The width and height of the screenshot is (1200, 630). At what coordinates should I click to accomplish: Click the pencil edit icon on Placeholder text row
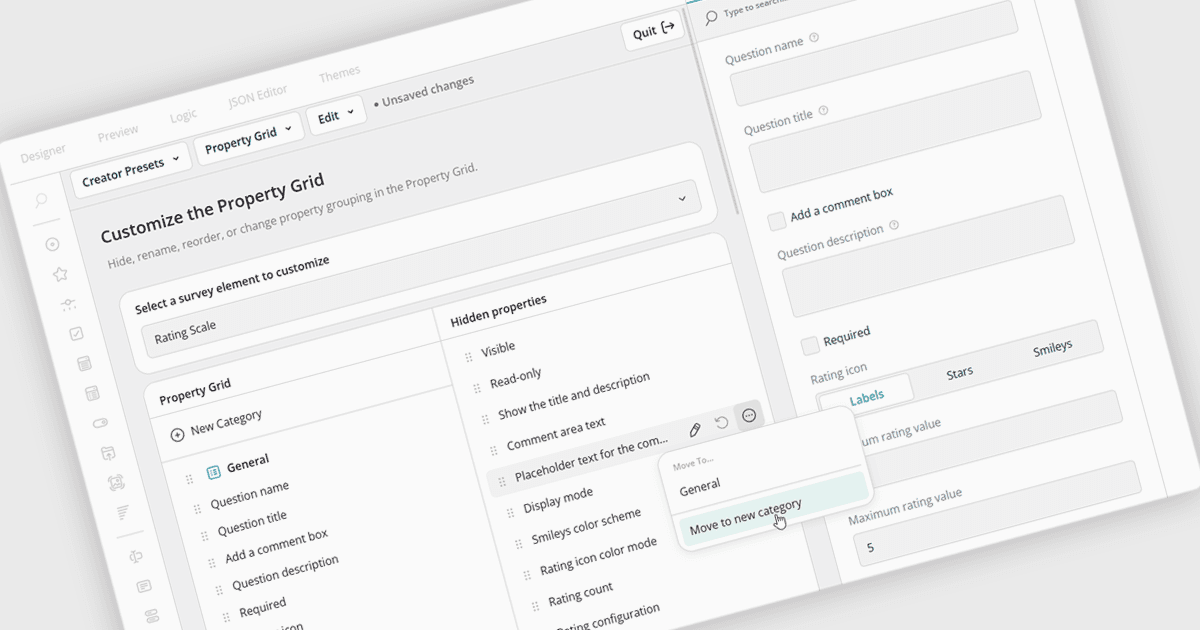coord(695,429)
